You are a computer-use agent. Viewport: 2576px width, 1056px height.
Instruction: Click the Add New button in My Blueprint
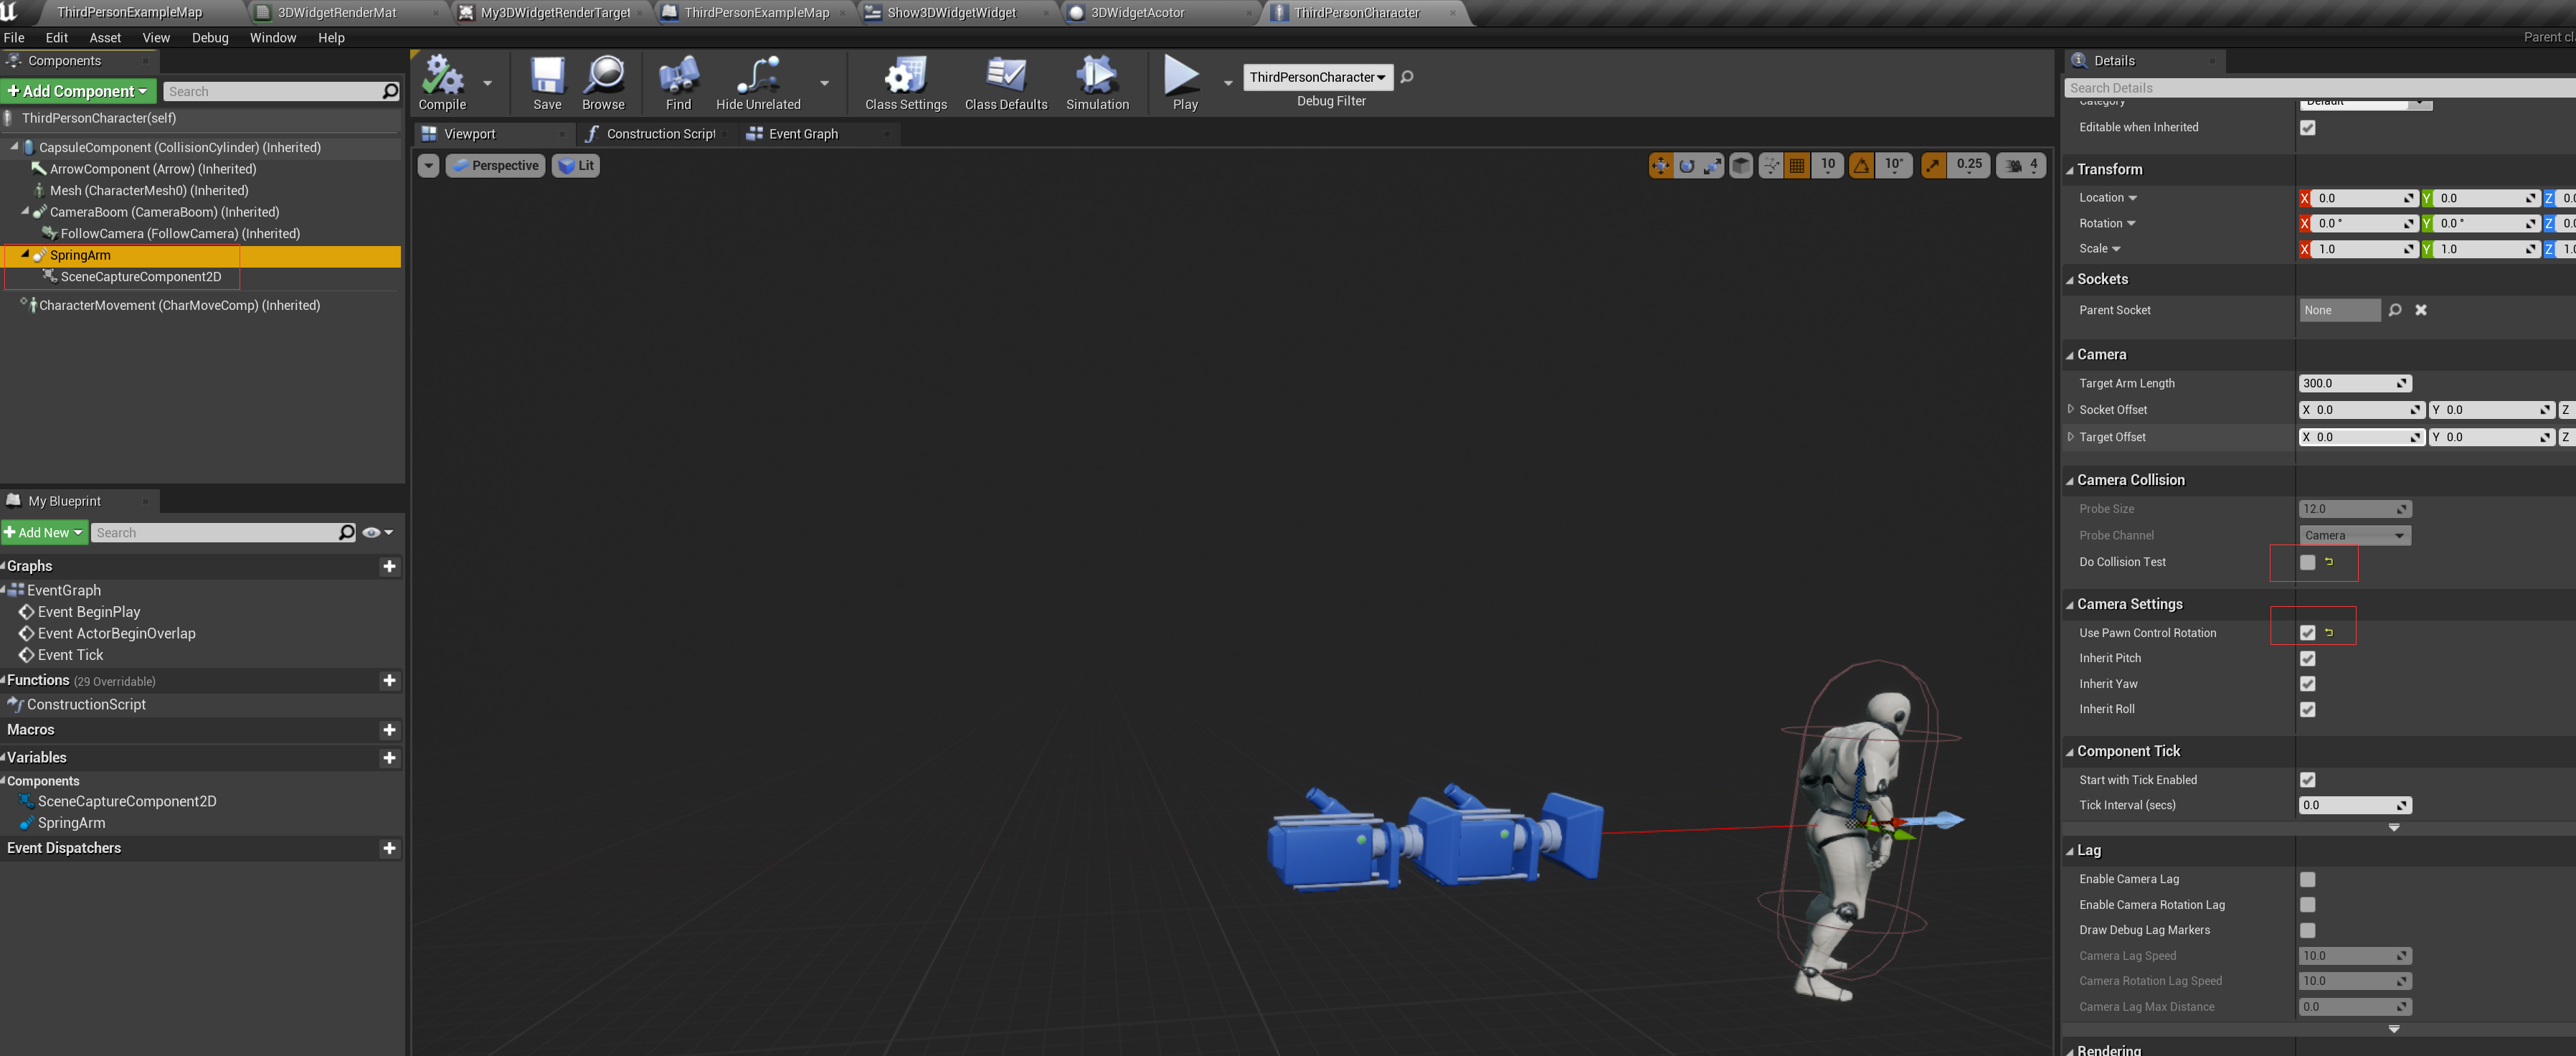pyautogui.click(x=44, y=532)
